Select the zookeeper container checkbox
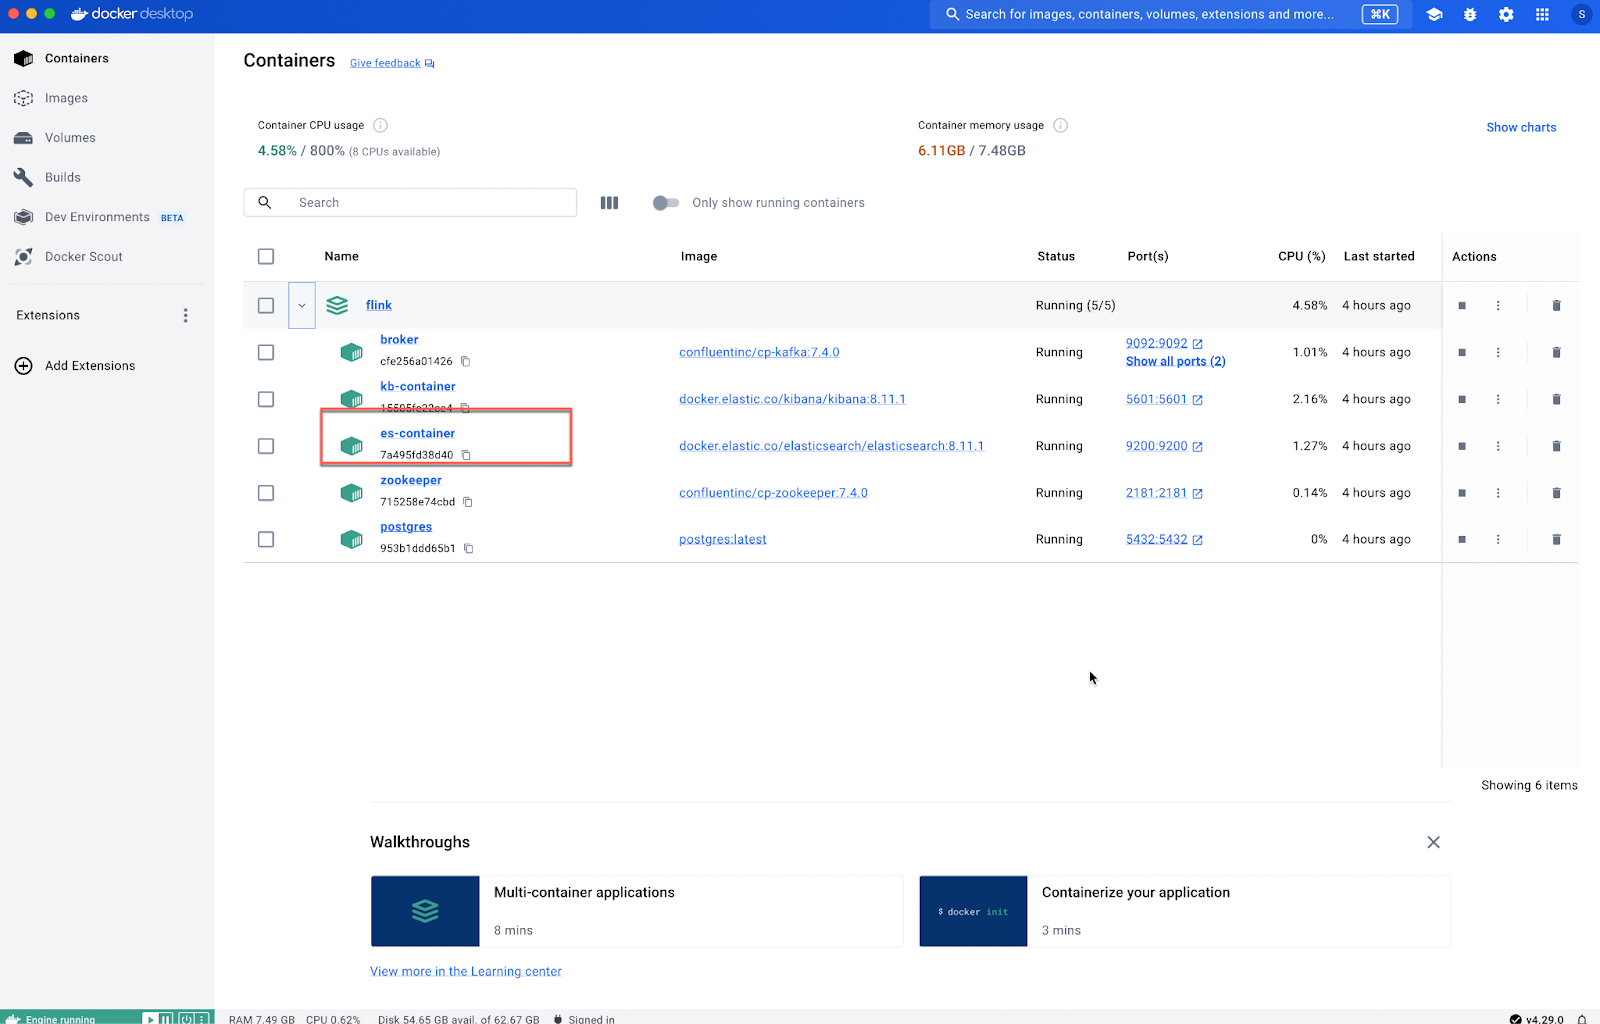 (266, 493)
